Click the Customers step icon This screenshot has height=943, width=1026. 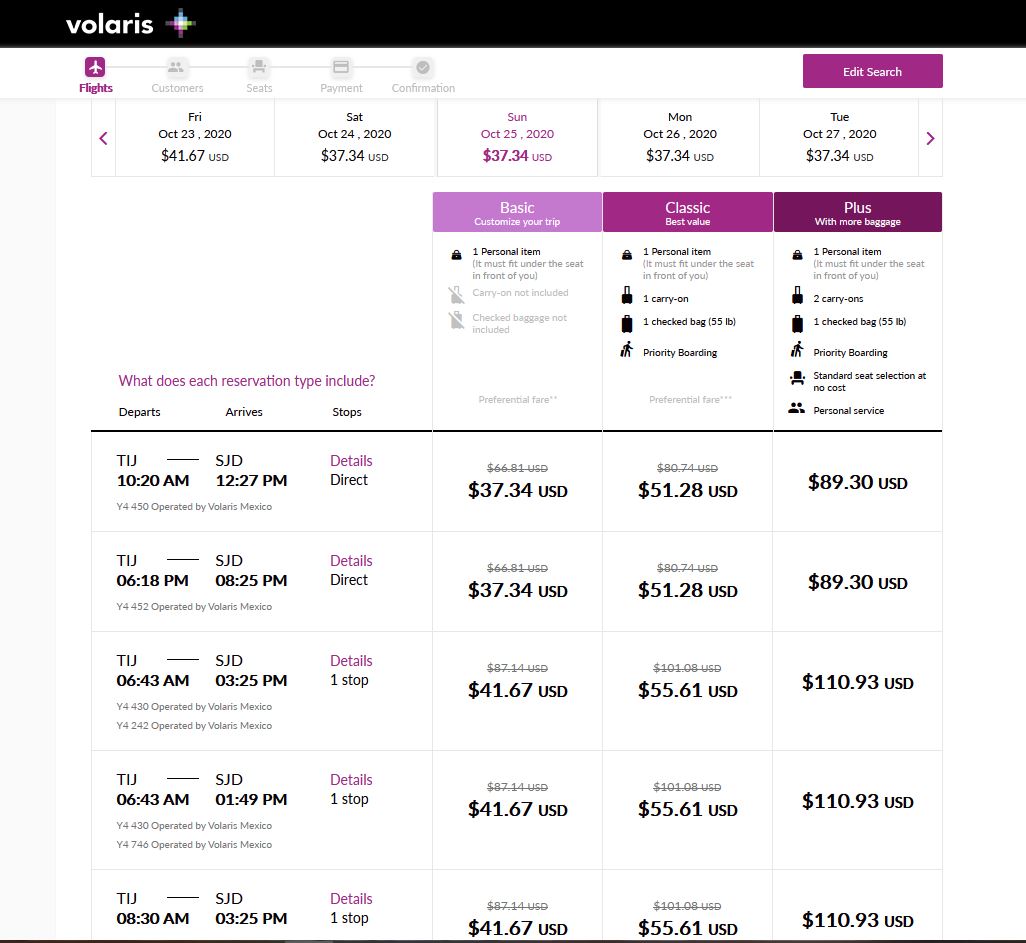pyautogui.click(x=177, y=65)
